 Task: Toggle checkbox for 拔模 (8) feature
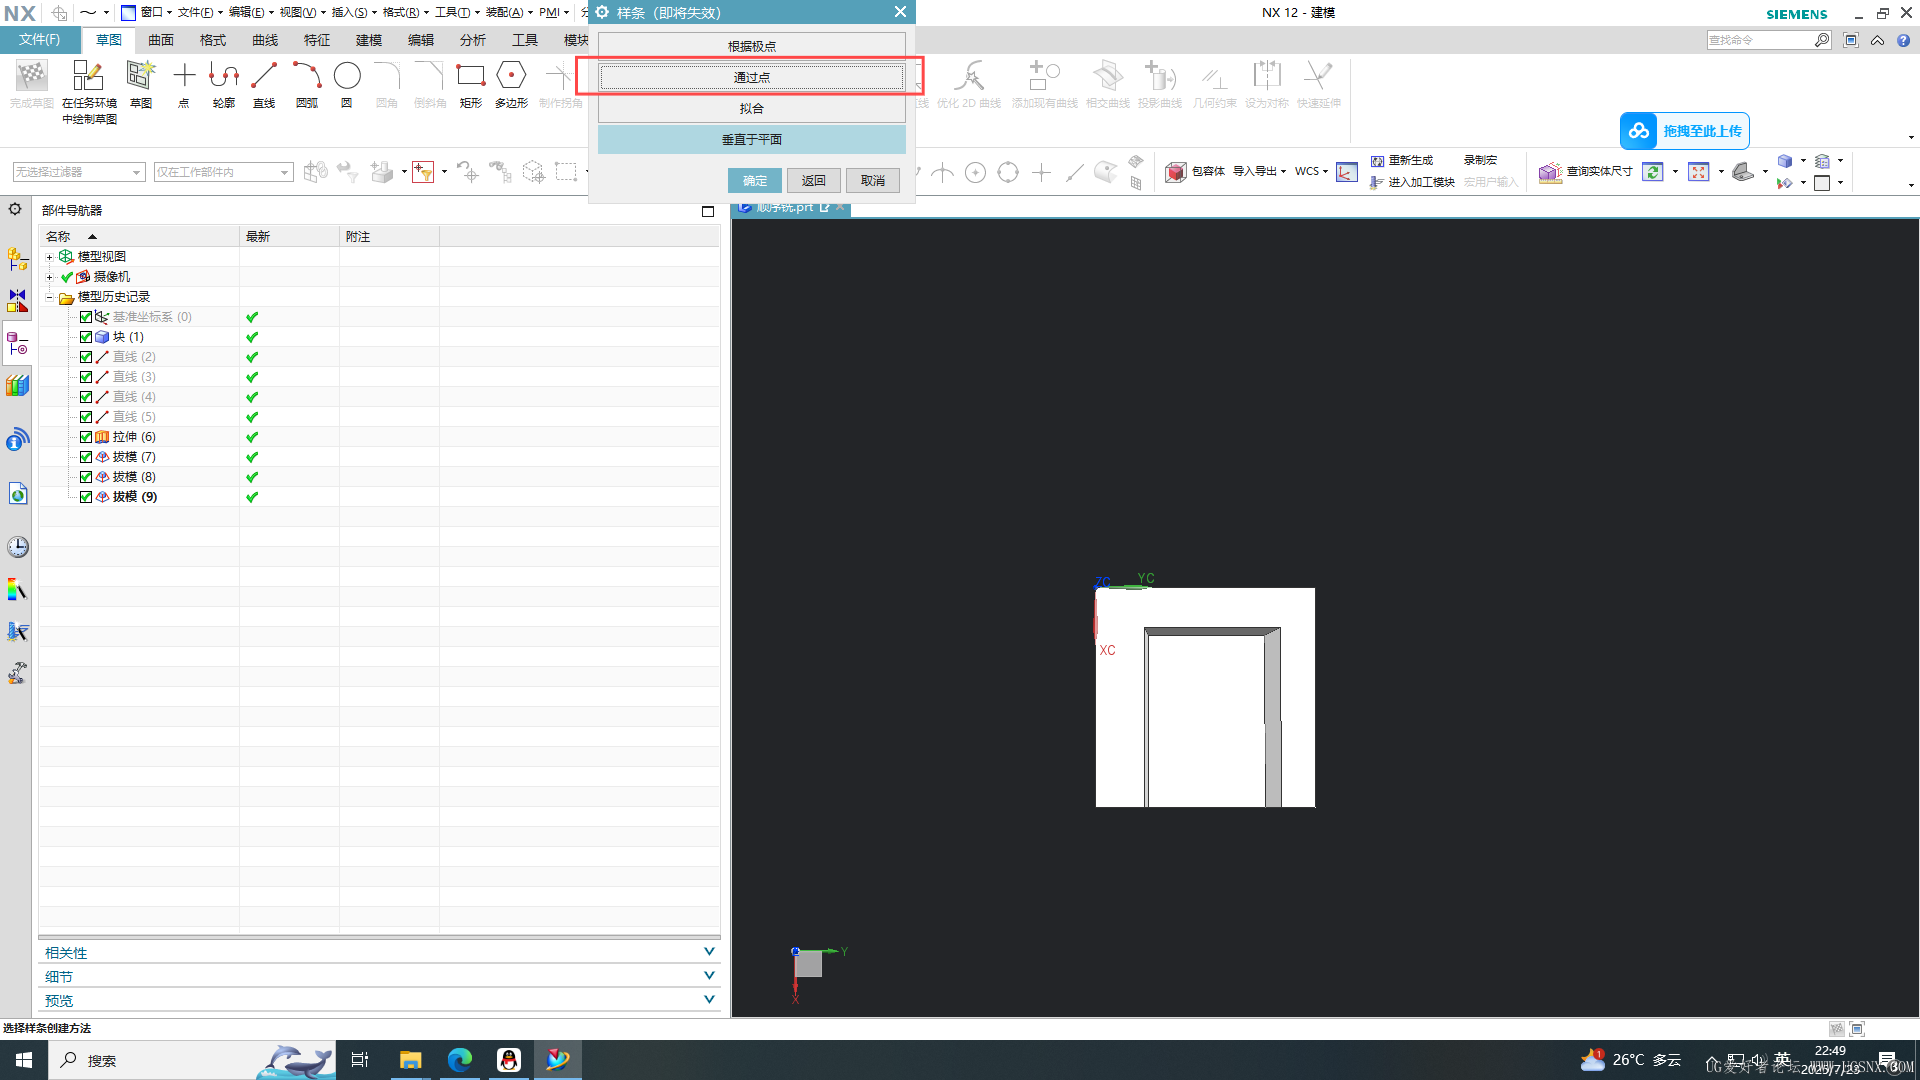tap(86, 477)
